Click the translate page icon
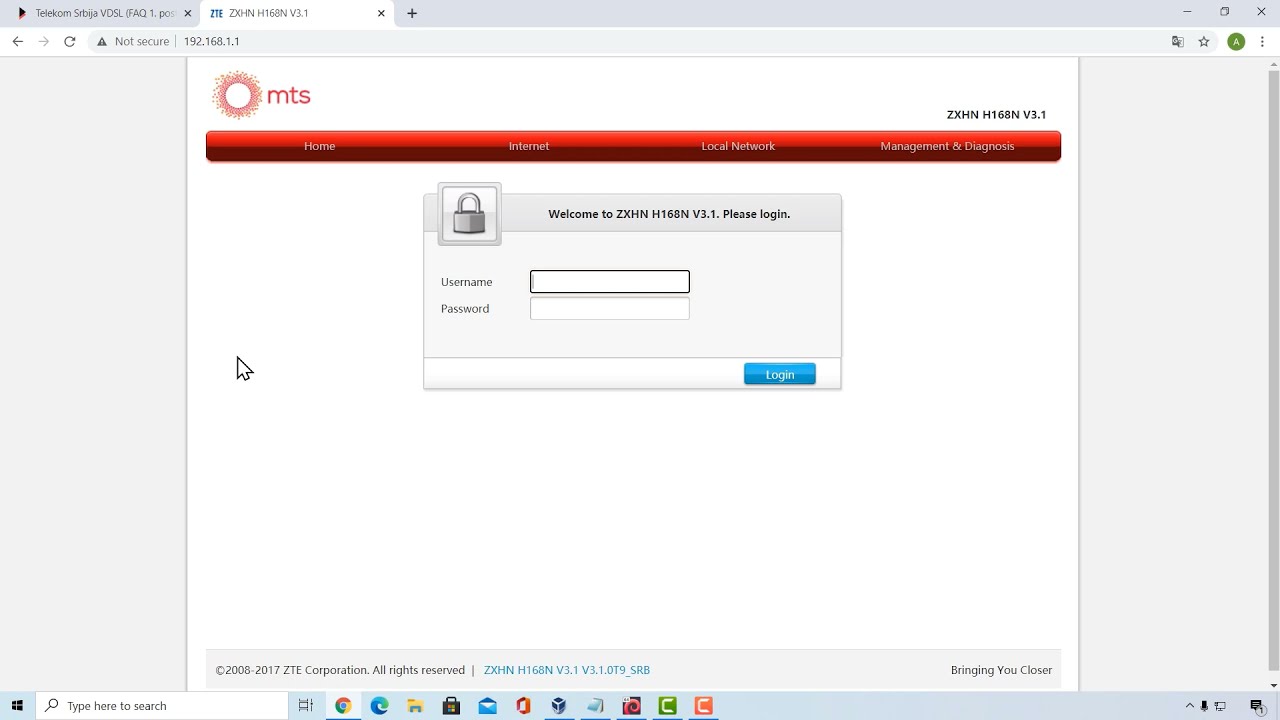Image resolution: width=1280 pixels, height=720 pixels. pos(1178,42)
